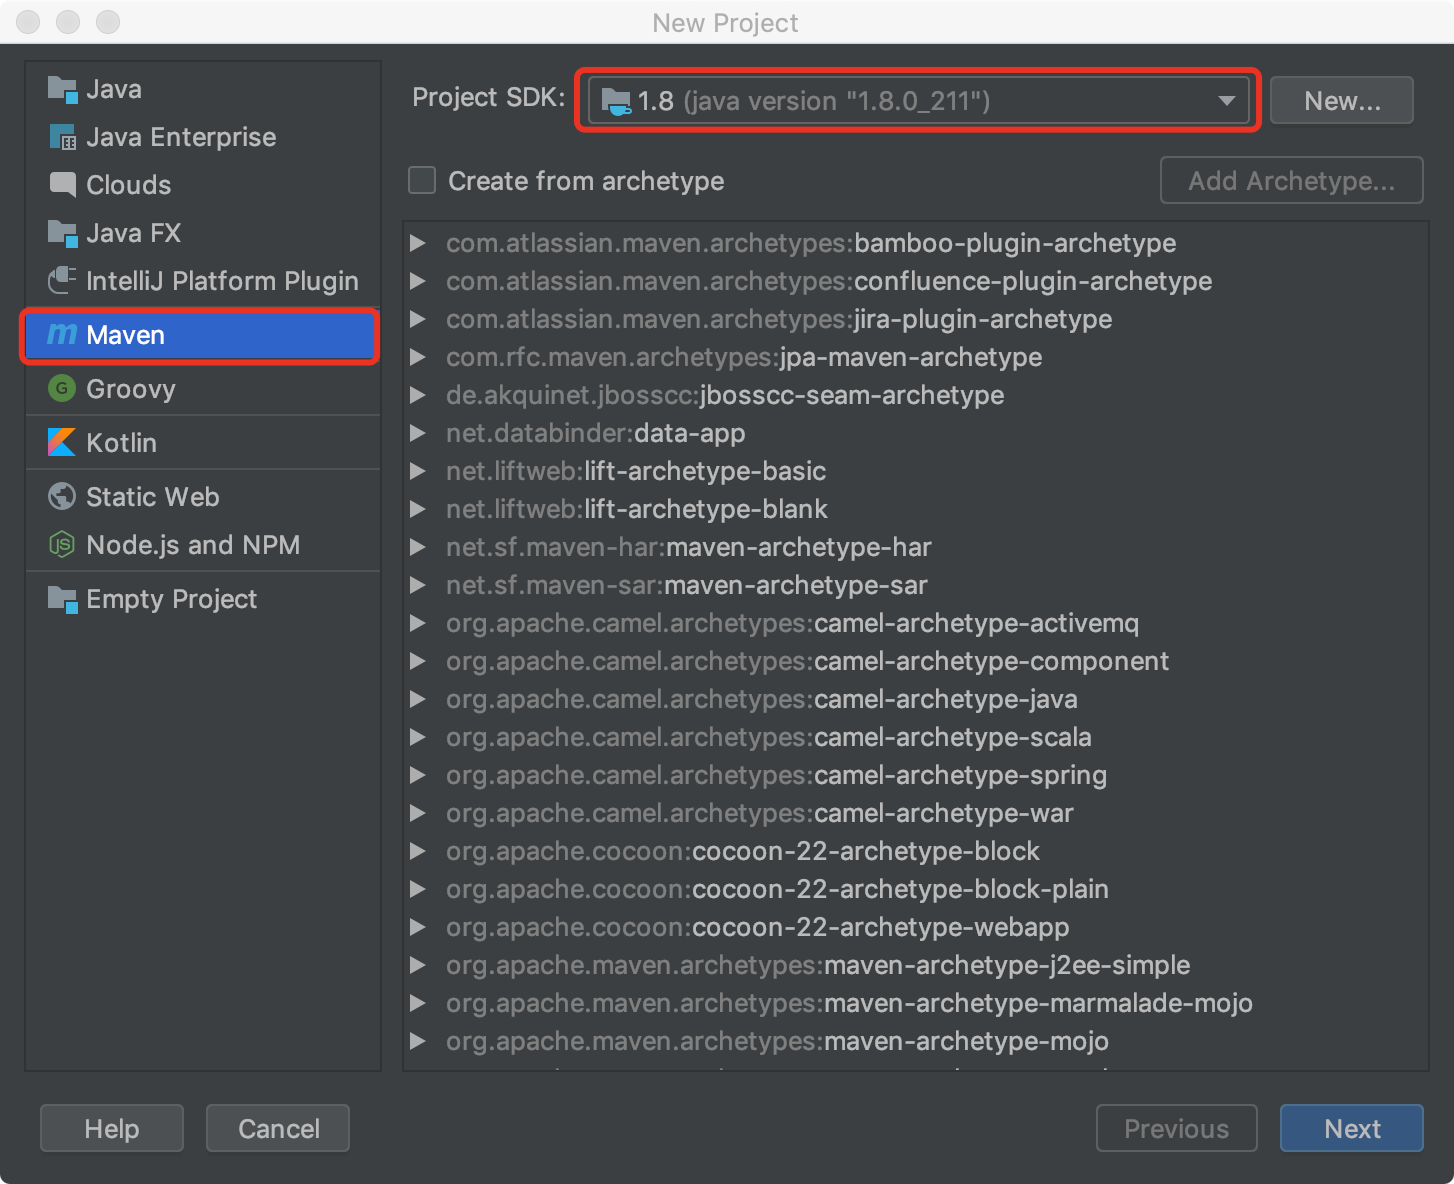This screenshot has width=1454, height=1184.
Task: Click the Static Web globe icon
Action: 62,497
